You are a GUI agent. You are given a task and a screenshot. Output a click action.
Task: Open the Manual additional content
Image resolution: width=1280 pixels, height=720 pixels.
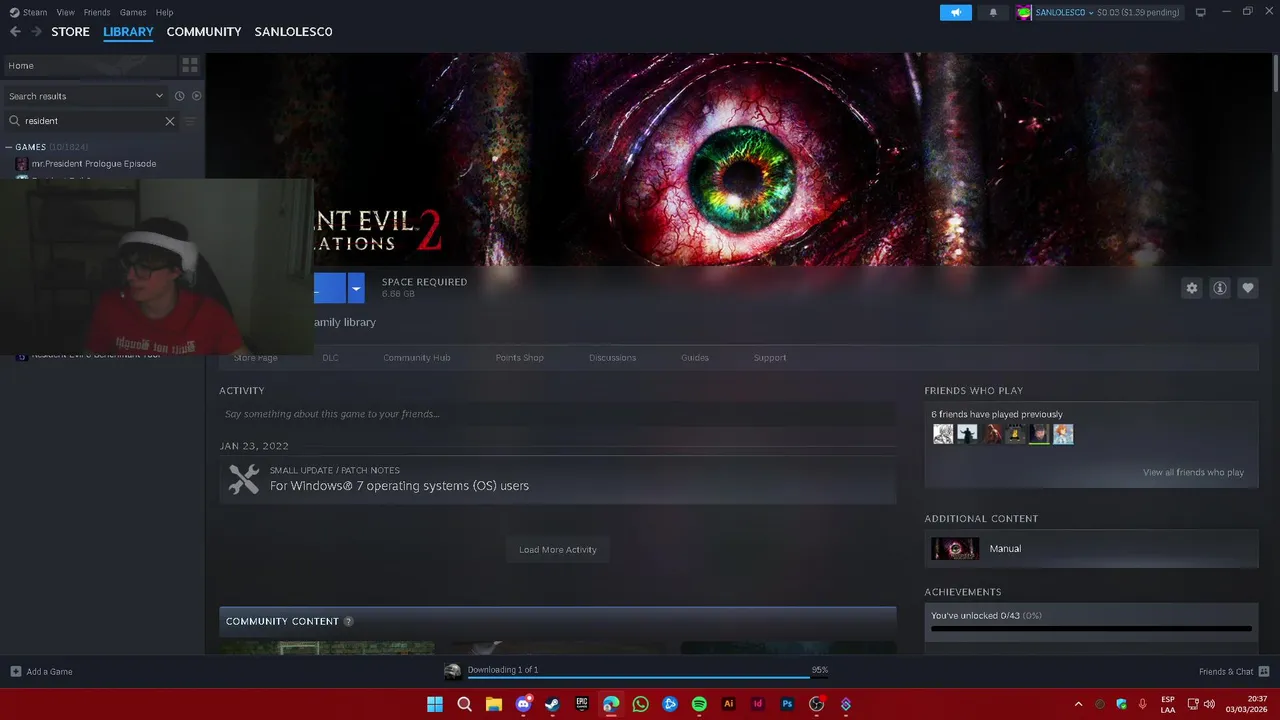(x=1091, y=548)
